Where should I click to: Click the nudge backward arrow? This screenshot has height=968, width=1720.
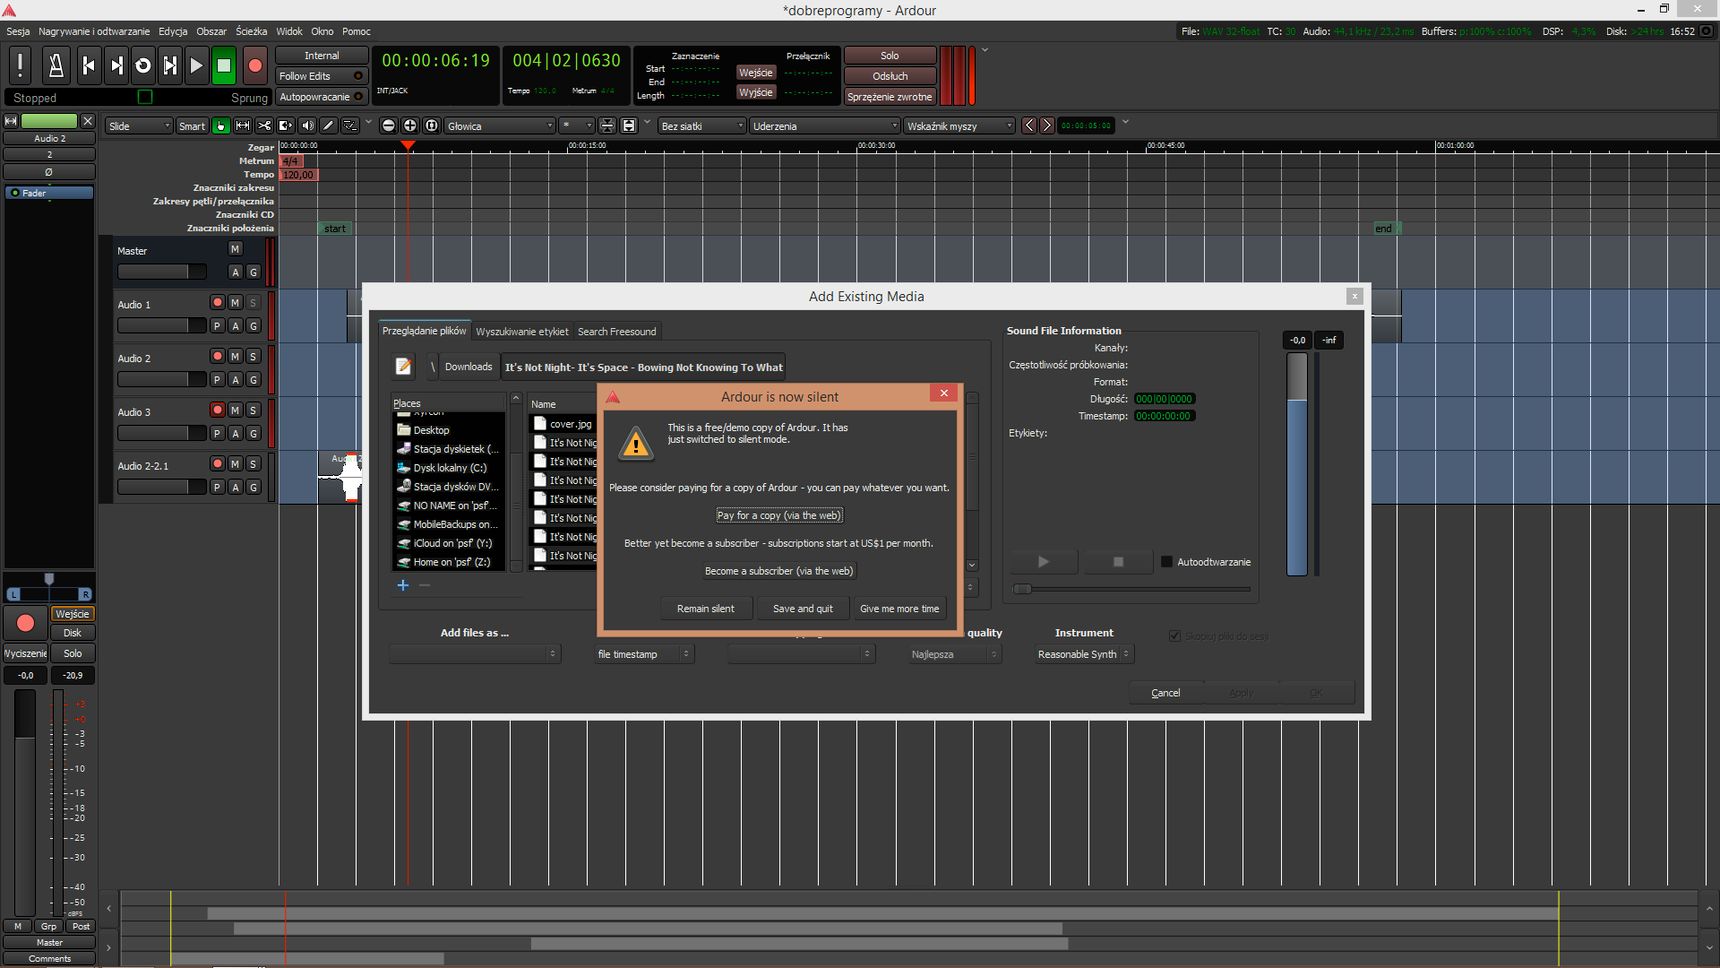point(1029,125)
